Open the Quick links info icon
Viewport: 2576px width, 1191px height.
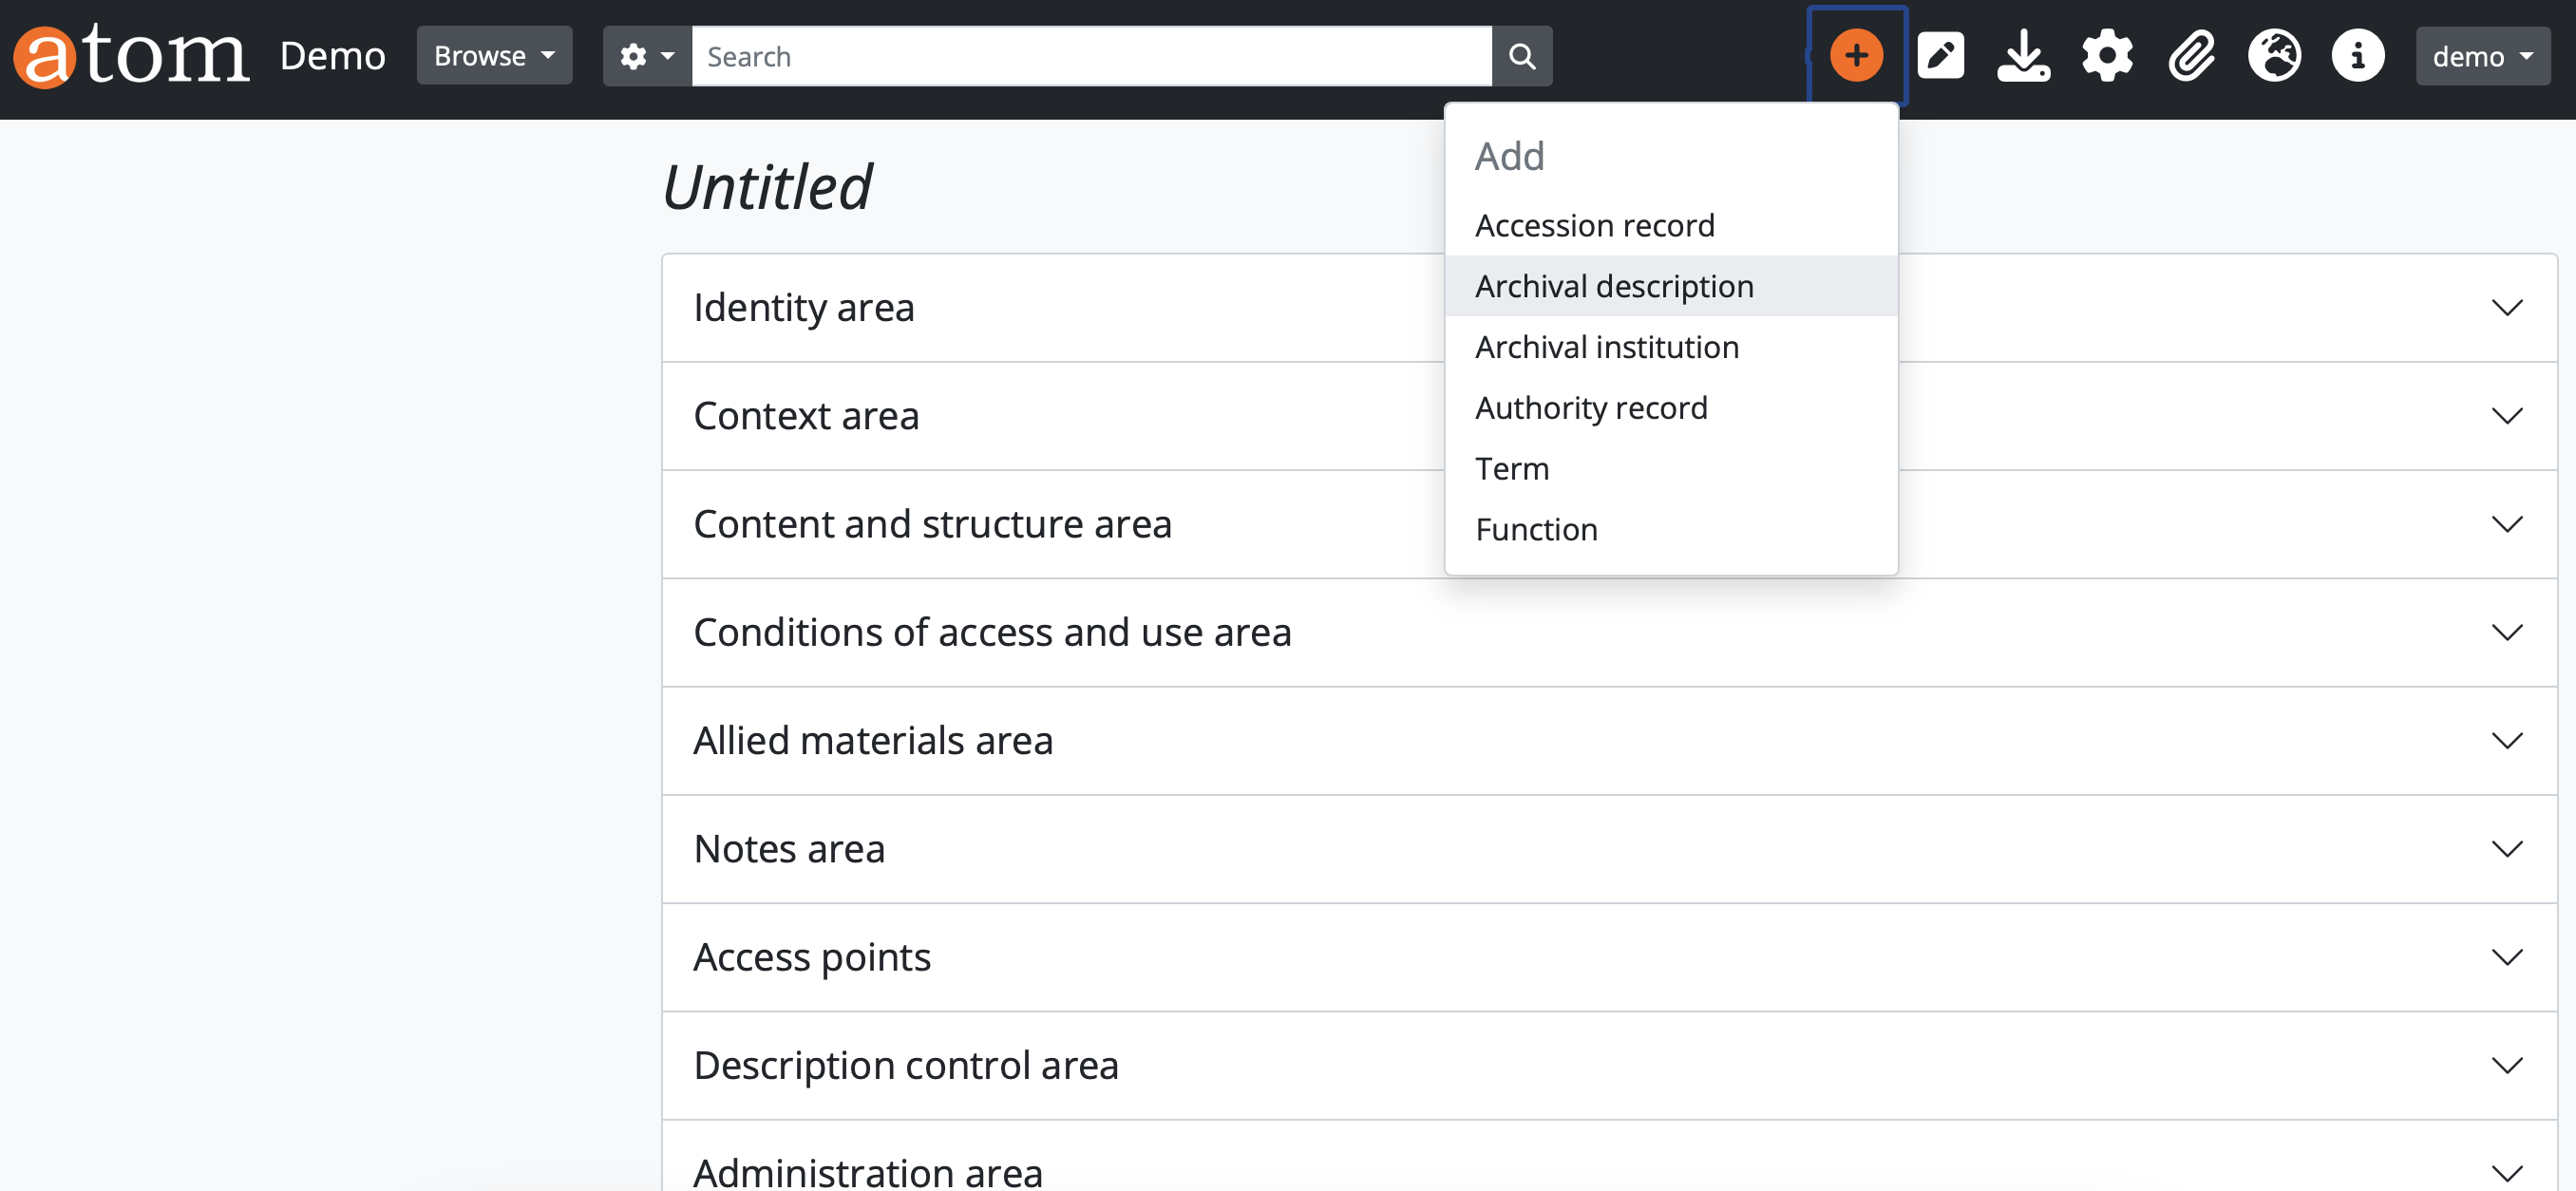(x=2357, y=56)
